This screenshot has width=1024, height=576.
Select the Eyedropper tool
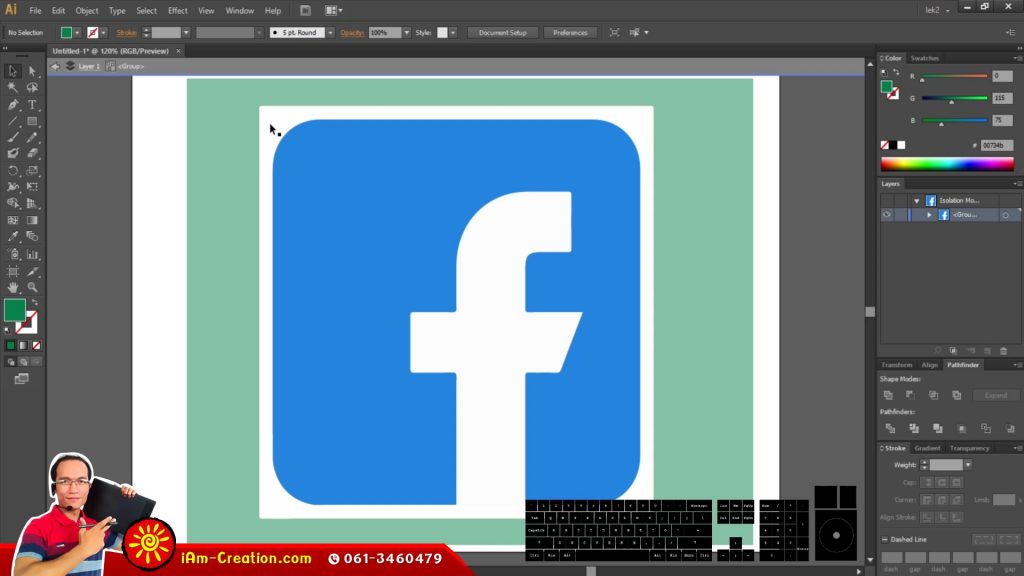(12, 236)
